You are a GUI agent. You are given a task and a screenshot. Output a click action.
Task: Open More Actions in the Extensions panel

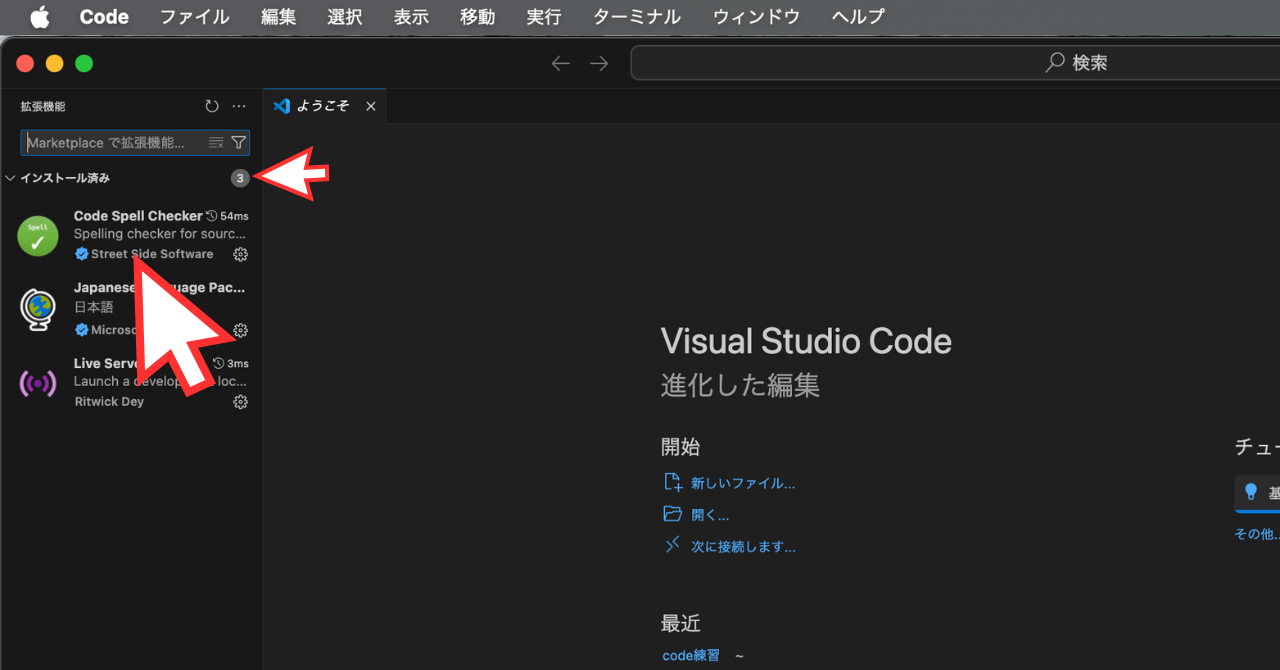tap(238, 105)
